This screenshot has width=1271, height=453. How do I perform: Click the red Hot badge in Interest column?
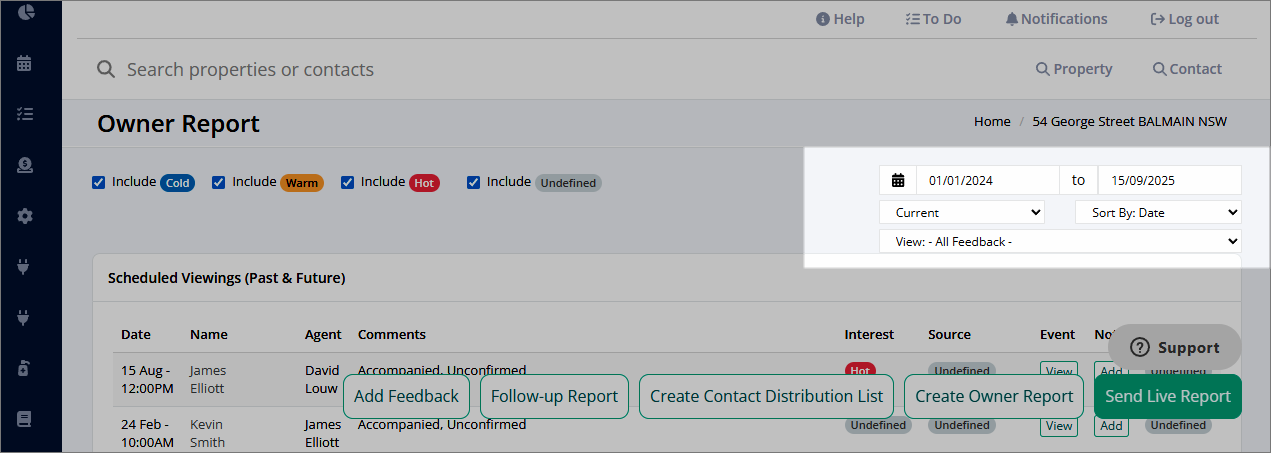click(860, 369)
